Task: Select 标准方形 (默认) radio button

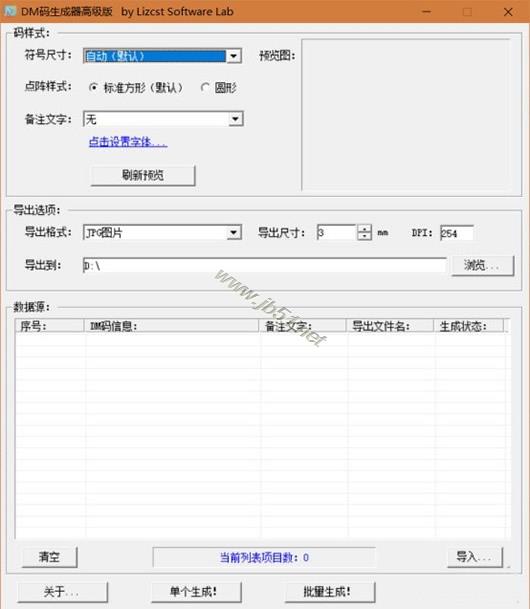Action: point(93,87)
